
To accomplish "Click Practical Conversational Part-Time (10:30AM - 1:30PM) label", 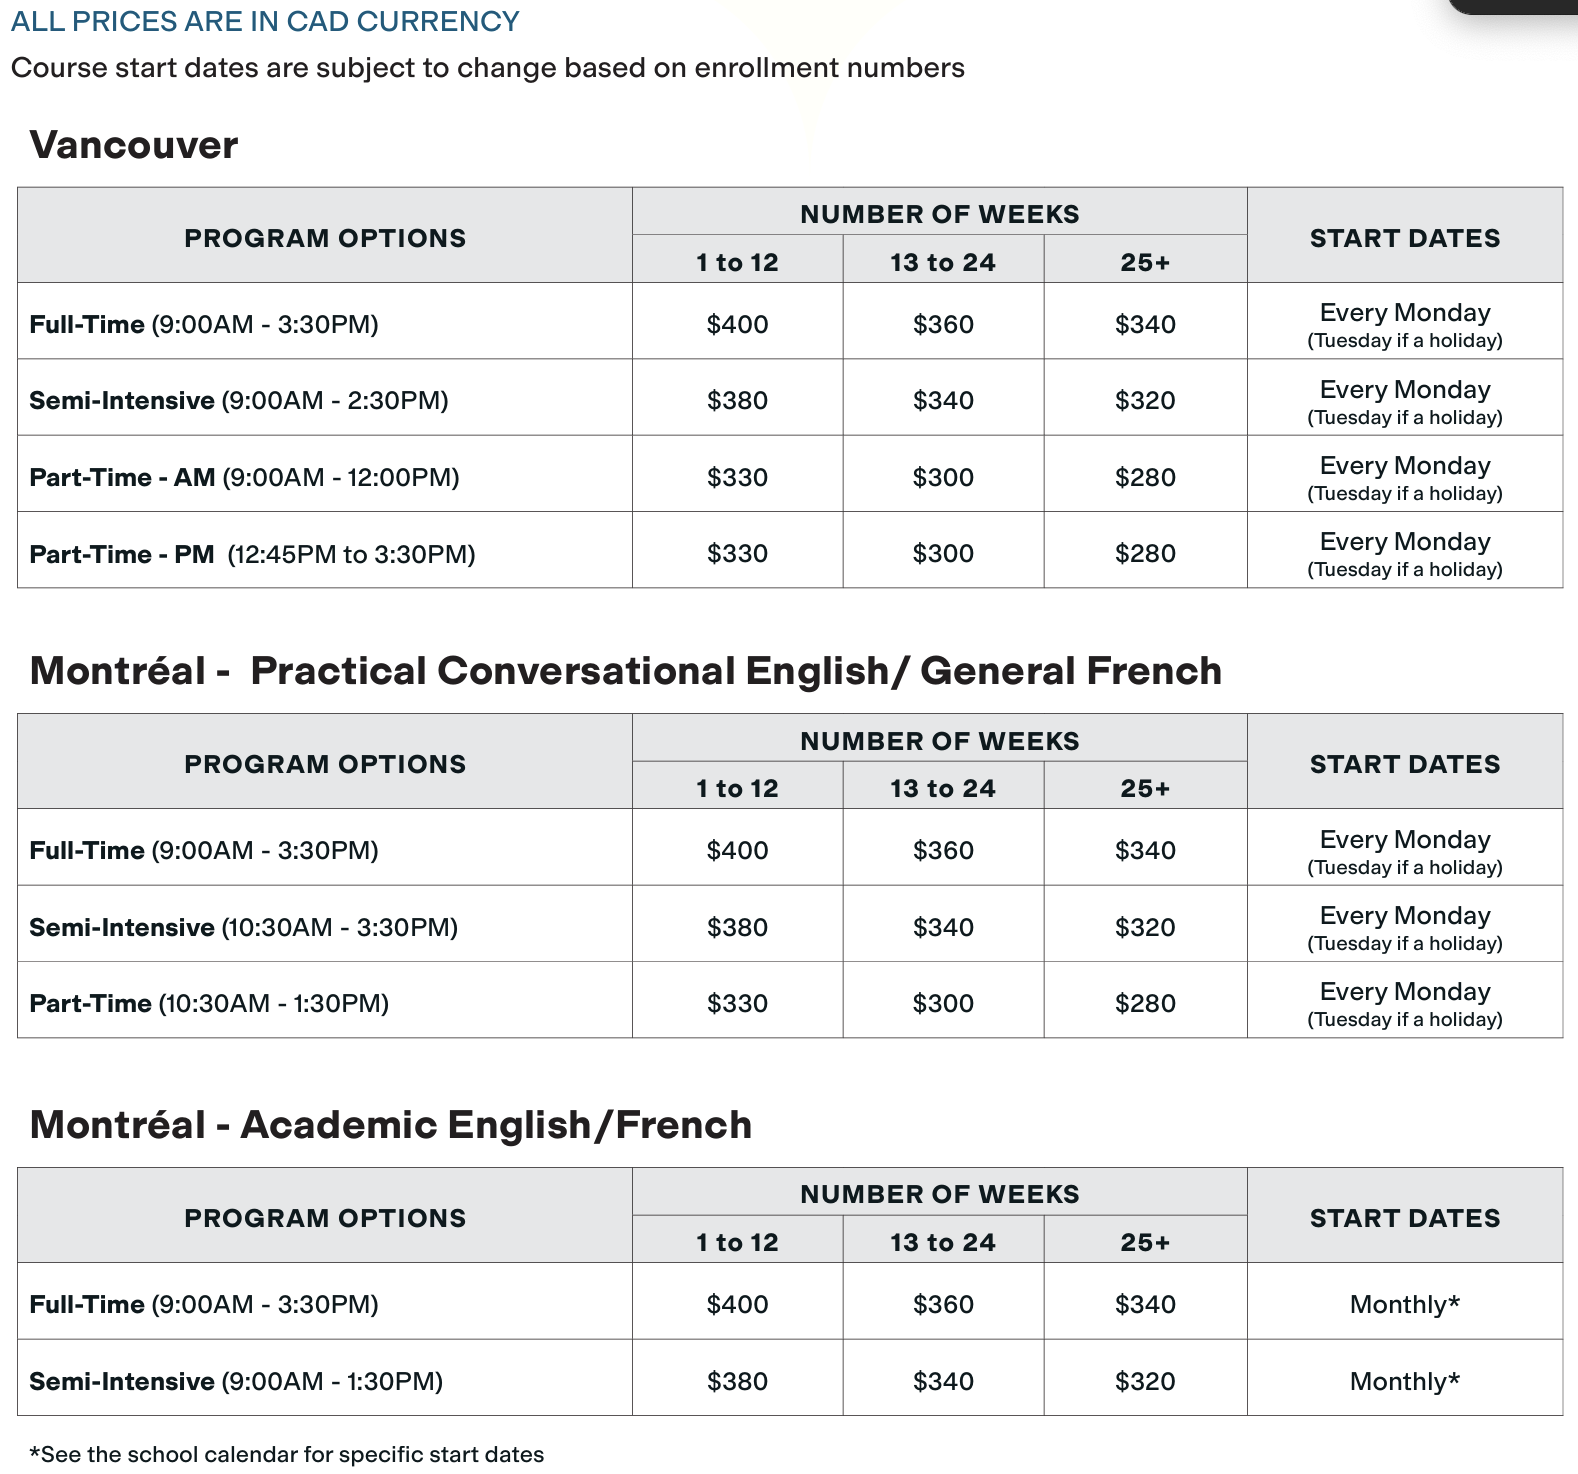I will tap(209, 1003).
